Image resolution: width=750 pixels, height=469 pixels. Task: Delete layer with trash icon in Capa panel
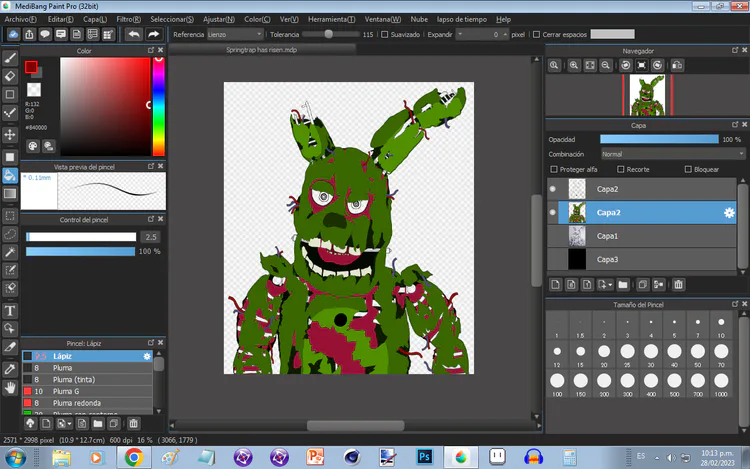(678, 285)
